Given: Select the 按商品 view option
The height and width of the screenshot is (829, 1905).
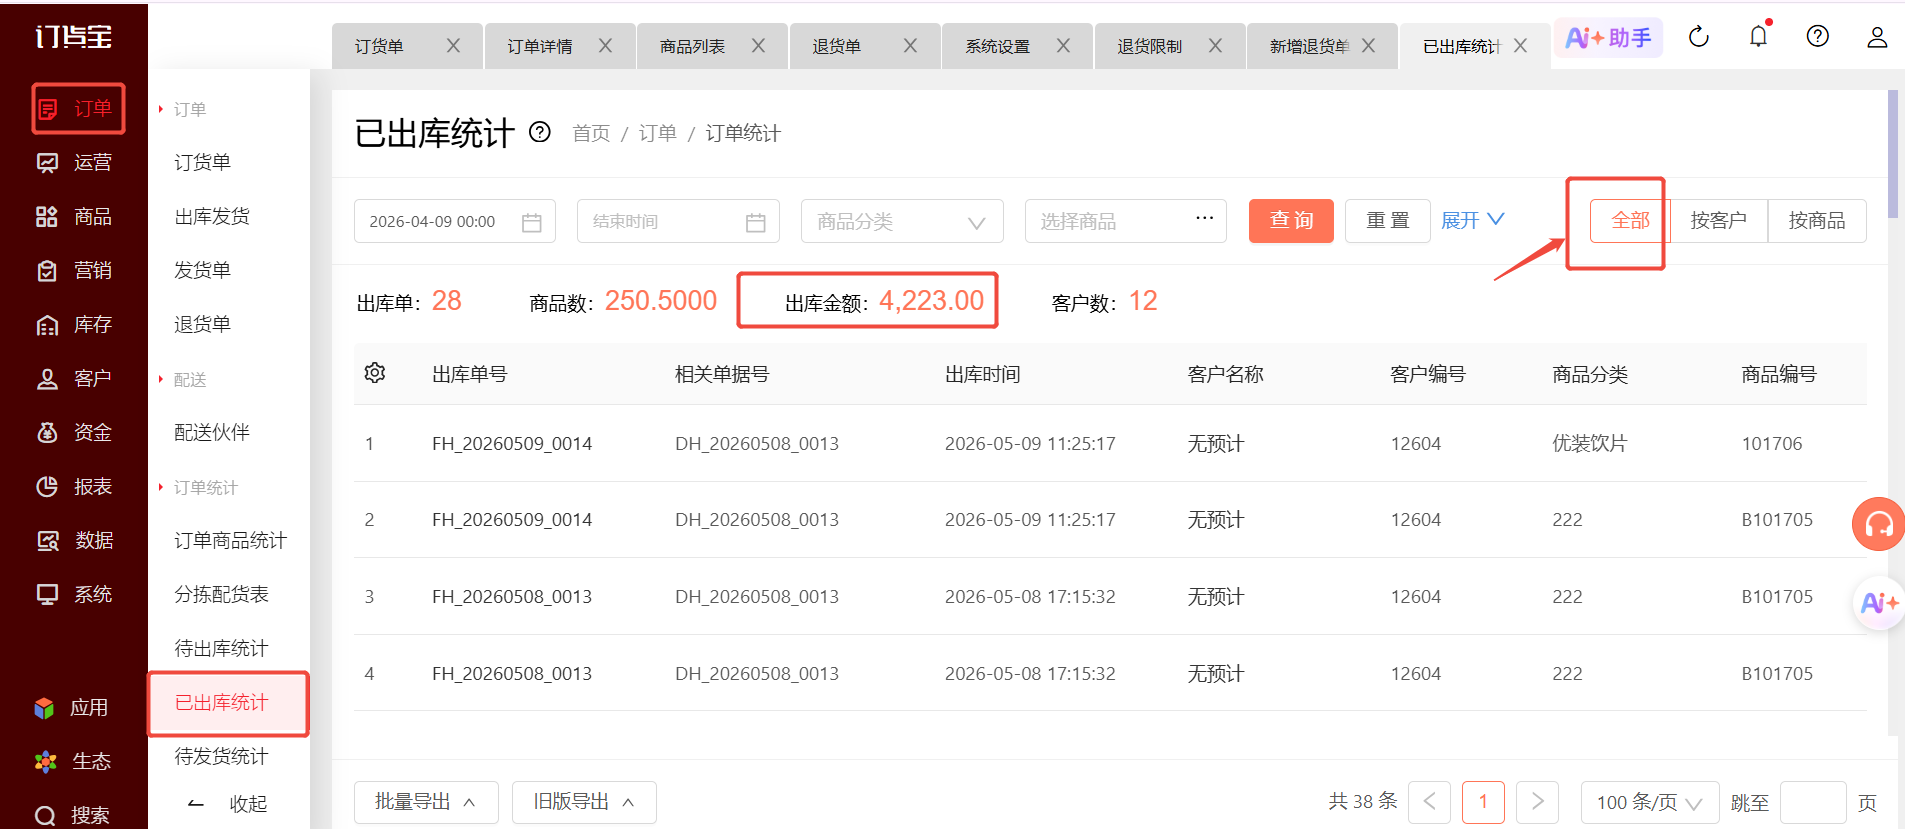Looking at the screenshot, I should 1817,220.
